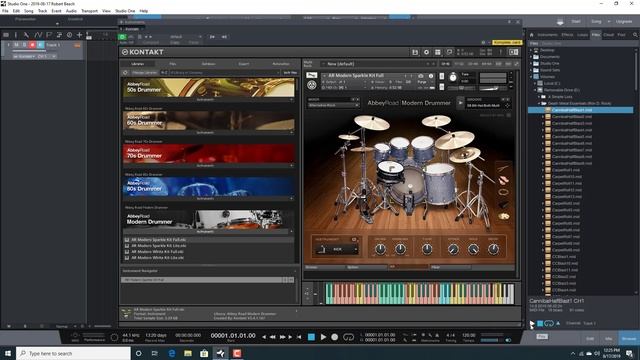640x360 pixels.
Task: Click the Browse button at bottom right
Action: (x=629, y=339)
